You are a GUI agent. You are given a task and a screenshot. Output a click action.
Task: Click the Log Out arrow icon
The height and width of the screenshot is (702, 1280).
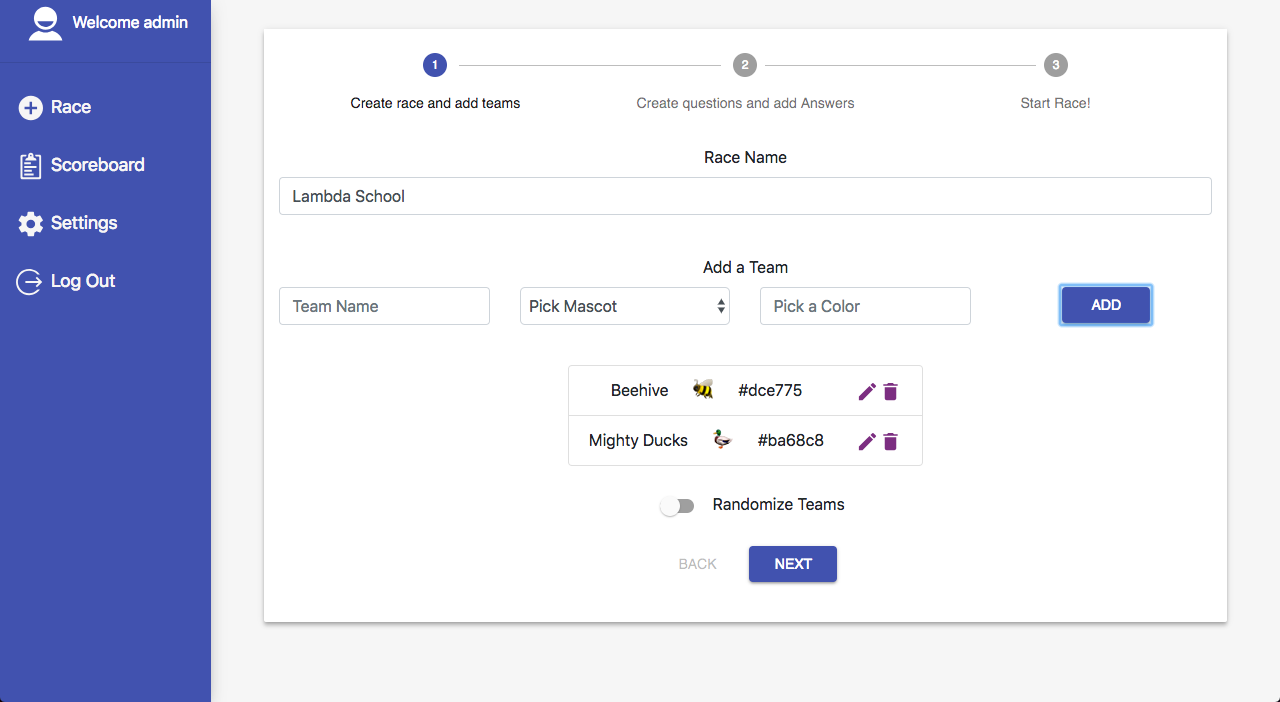click(29, 281)
